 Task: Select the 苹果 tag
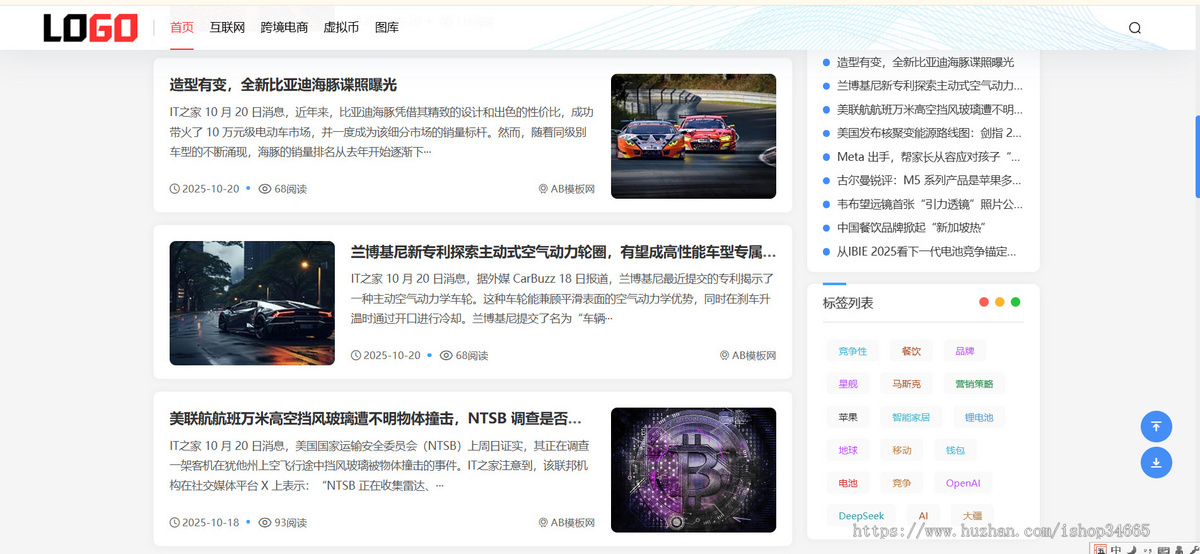847,417
